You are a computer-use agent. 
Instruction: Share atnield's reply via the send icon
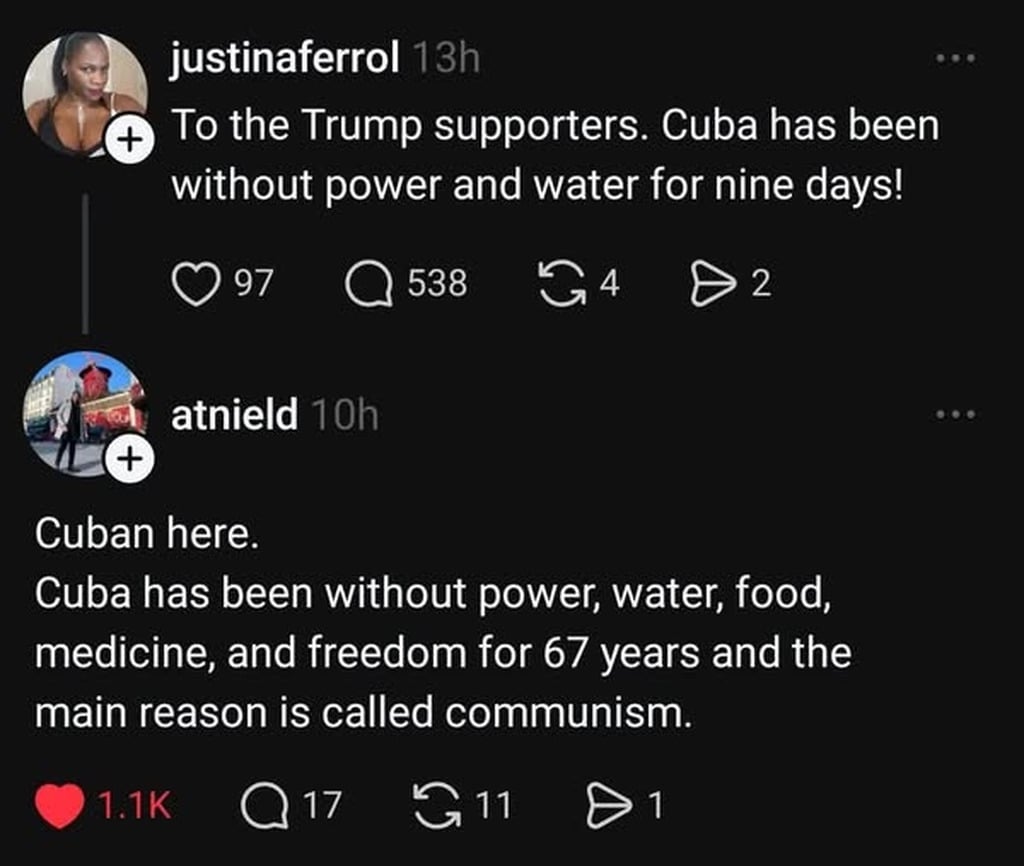coord(605,806)
